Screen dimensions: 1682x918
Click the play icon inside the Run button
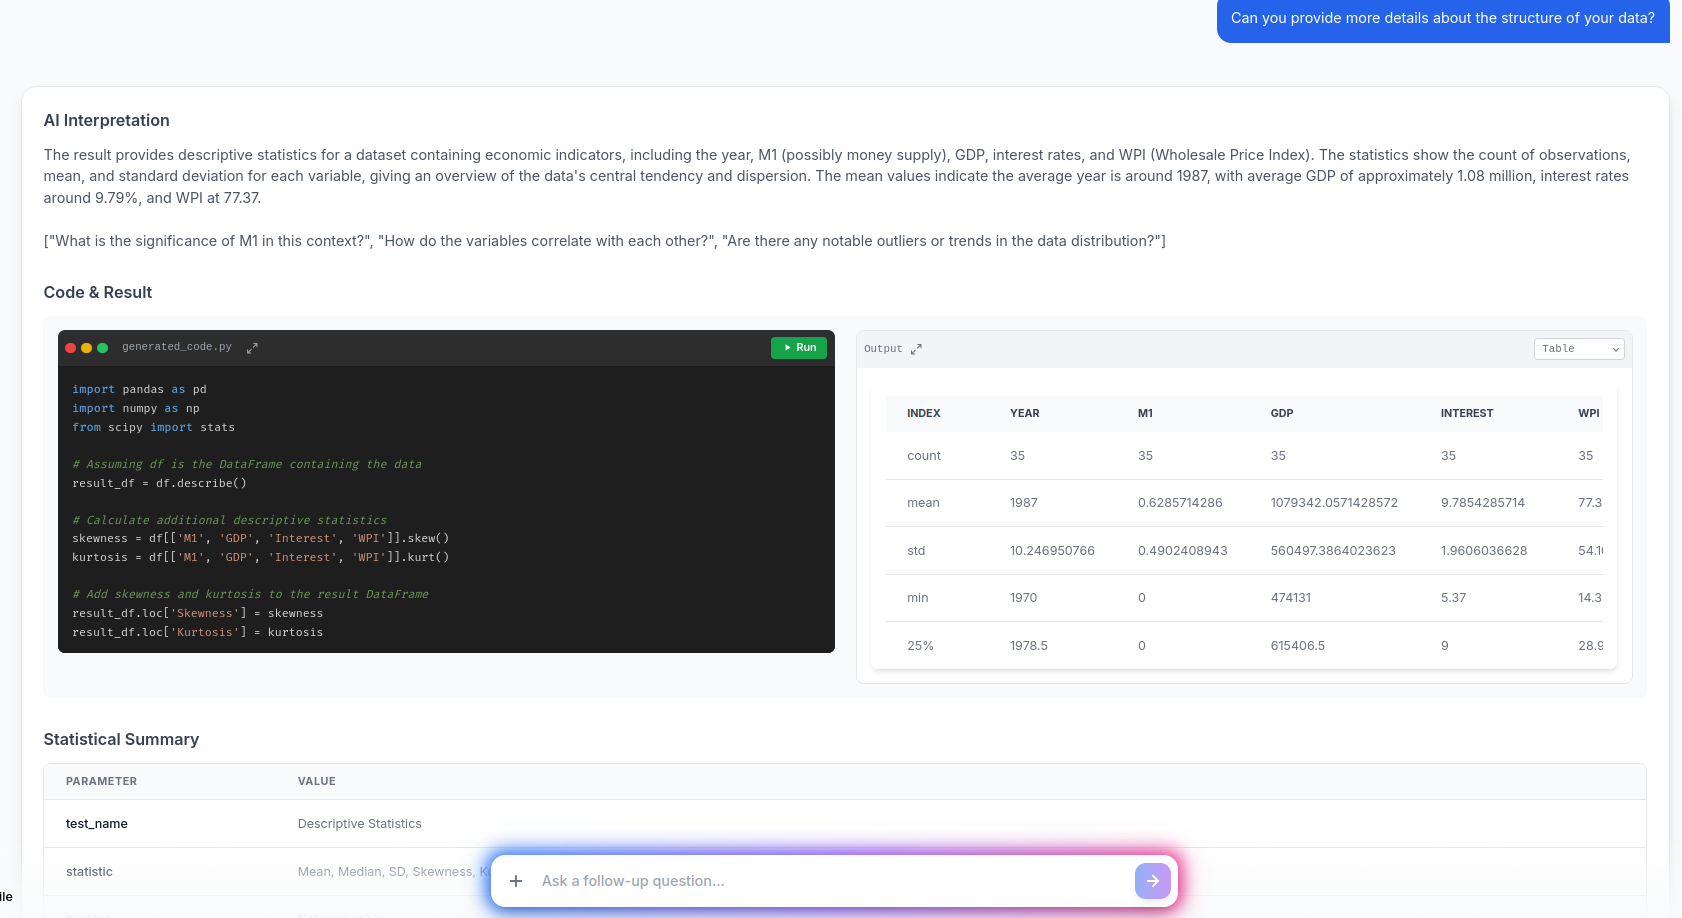click(786, 347)
